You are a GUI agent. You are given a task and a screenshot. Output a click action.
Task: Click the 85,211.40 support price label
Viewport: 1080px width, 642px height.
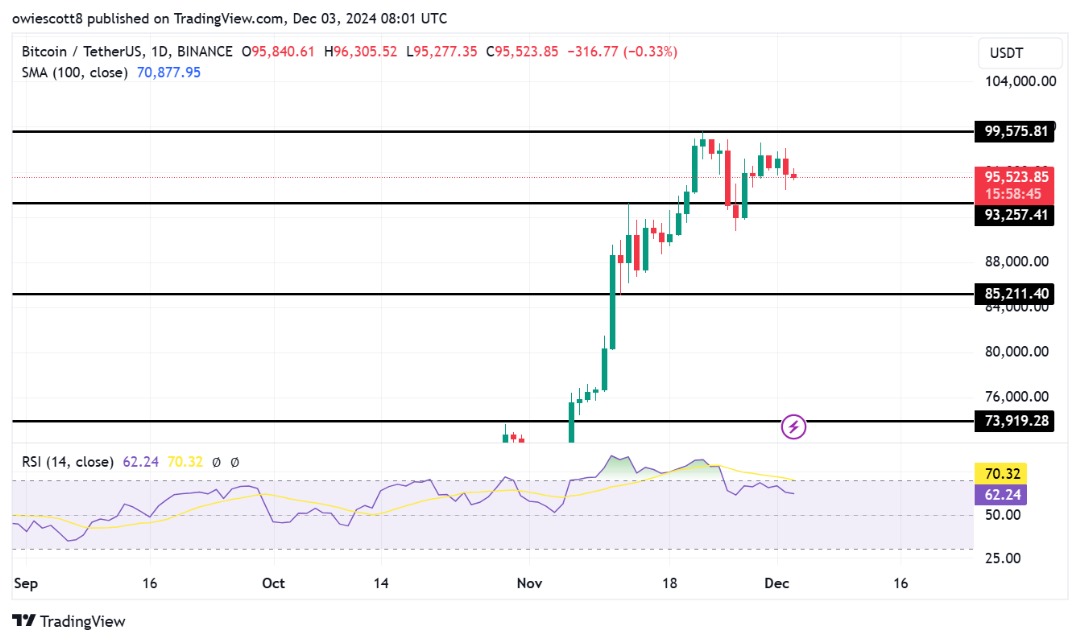[1015, 293]
